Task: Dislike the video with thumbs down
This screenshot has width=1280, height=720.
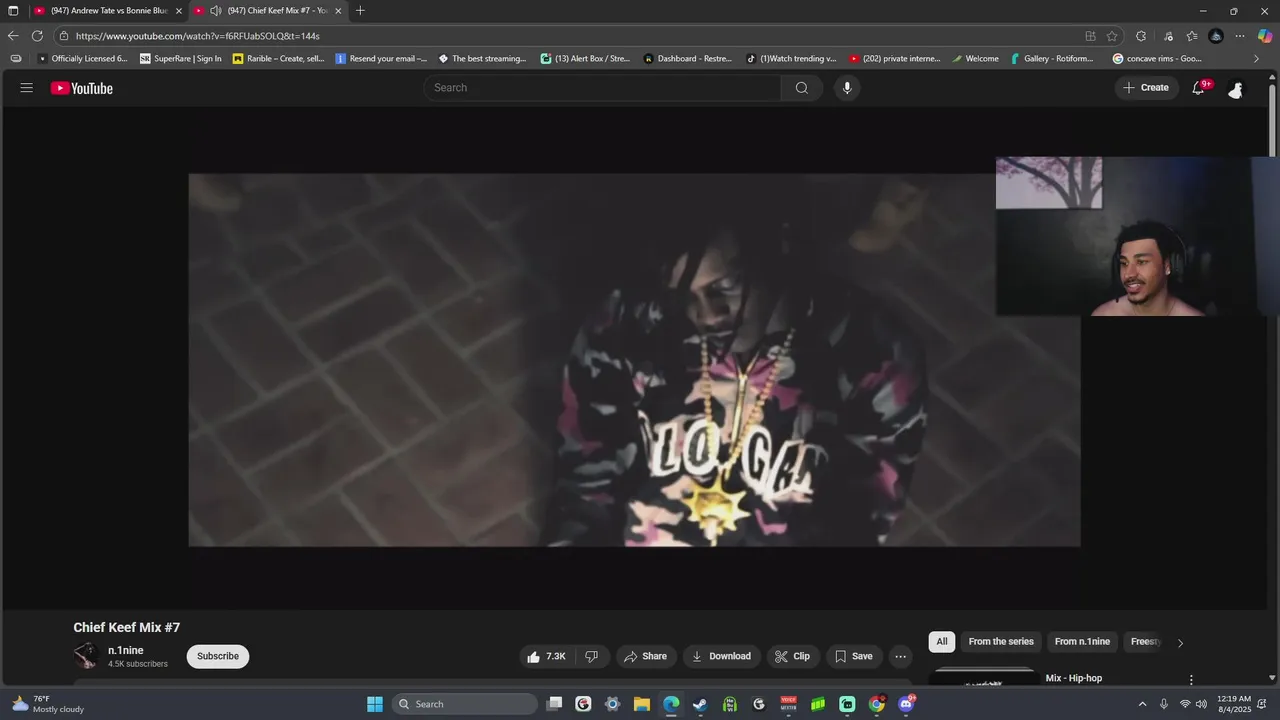Action: coord(591,656)
